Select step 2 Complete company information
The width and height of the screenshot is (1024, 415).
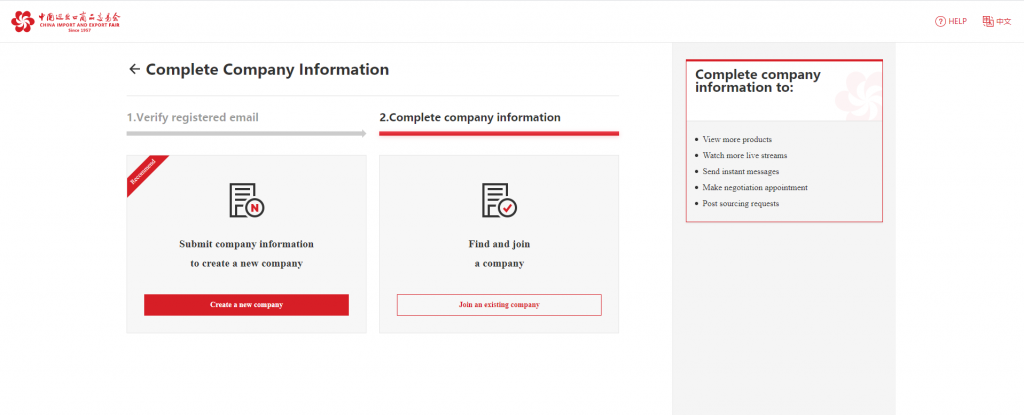(470, 118)
